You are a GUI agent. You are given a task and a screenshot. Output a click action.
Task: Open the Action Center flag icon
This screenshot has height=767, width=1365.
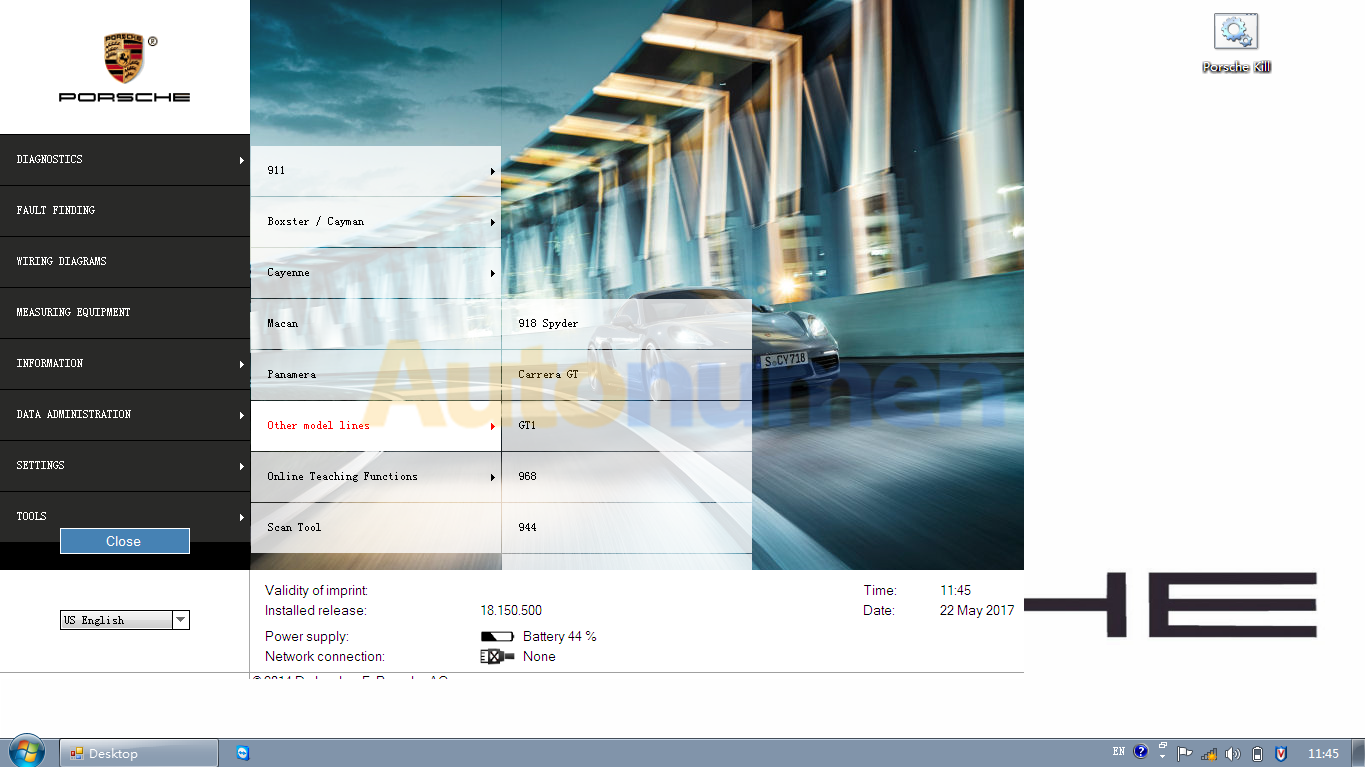coord(1185,753)
